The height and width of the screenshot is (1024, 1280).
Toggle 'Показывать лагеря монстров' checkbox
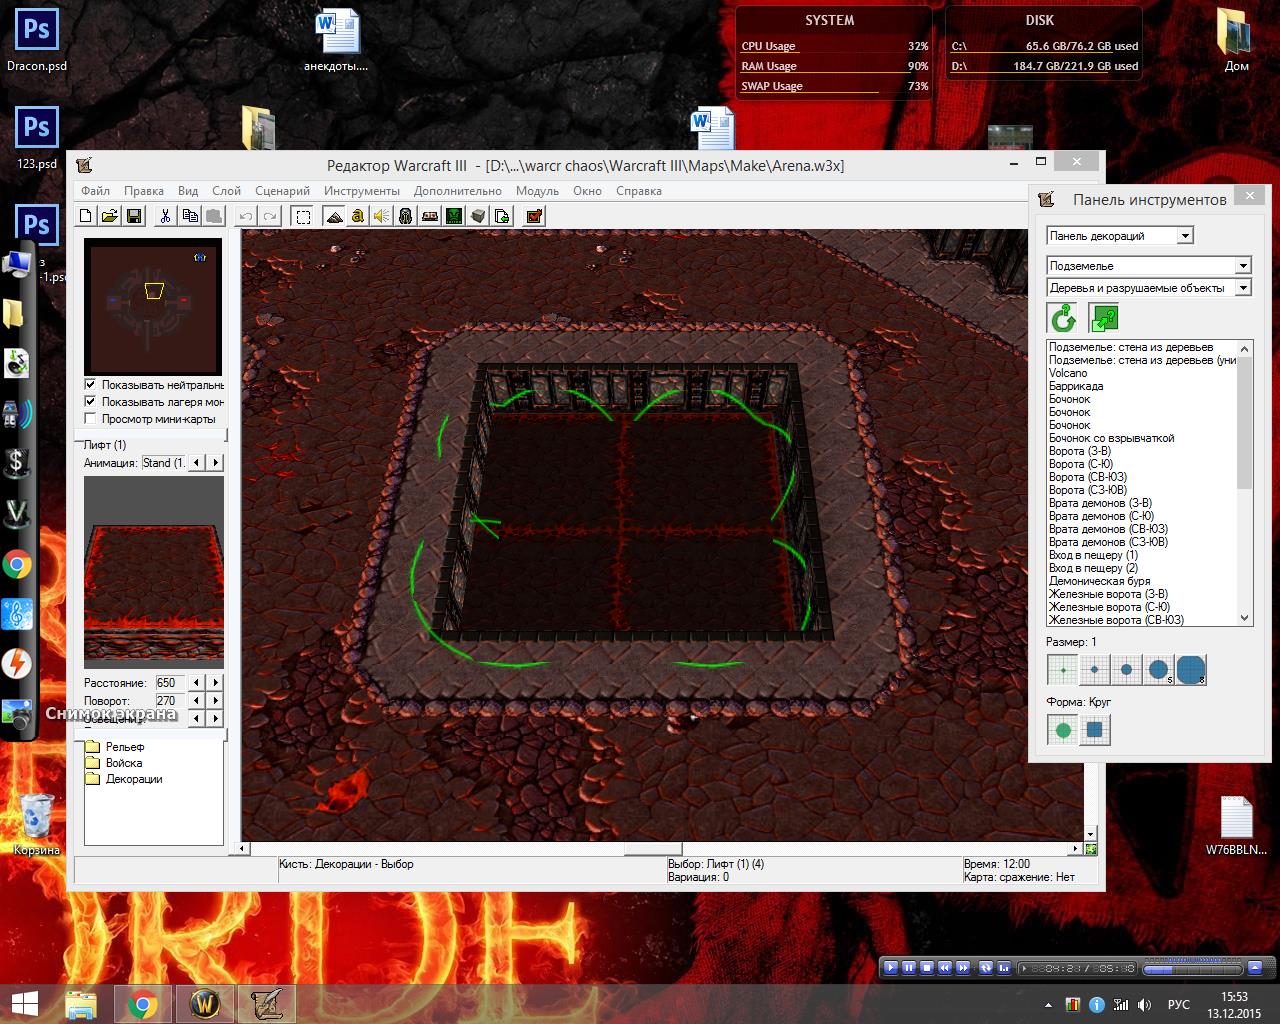pyautogui.click(x=91, y=402)
